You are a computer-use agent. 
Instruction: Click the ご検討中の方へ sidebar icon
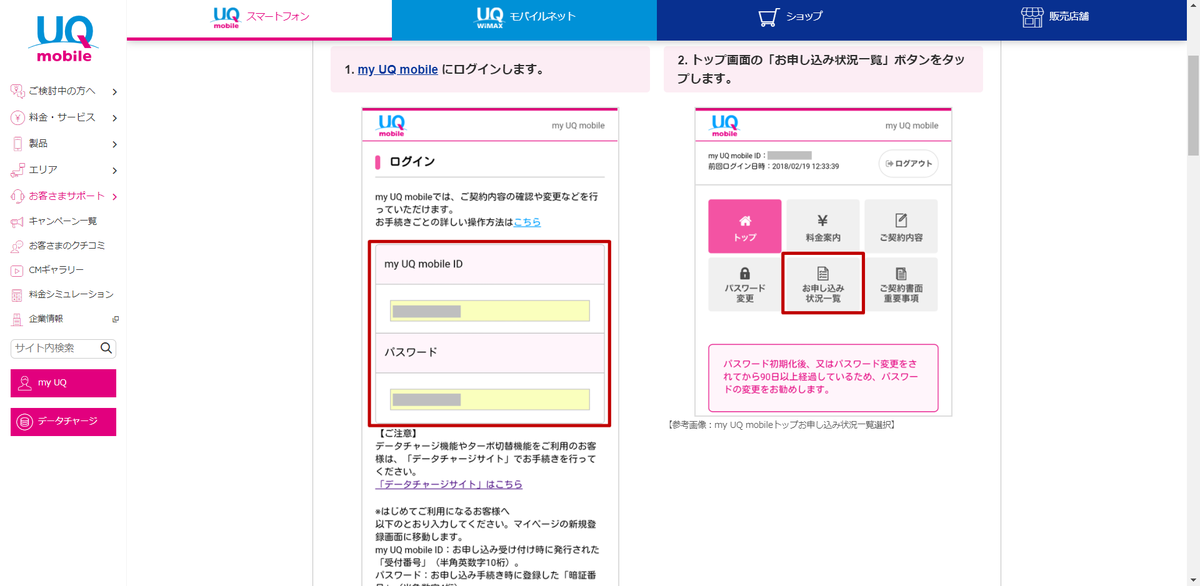click(17, 91)
